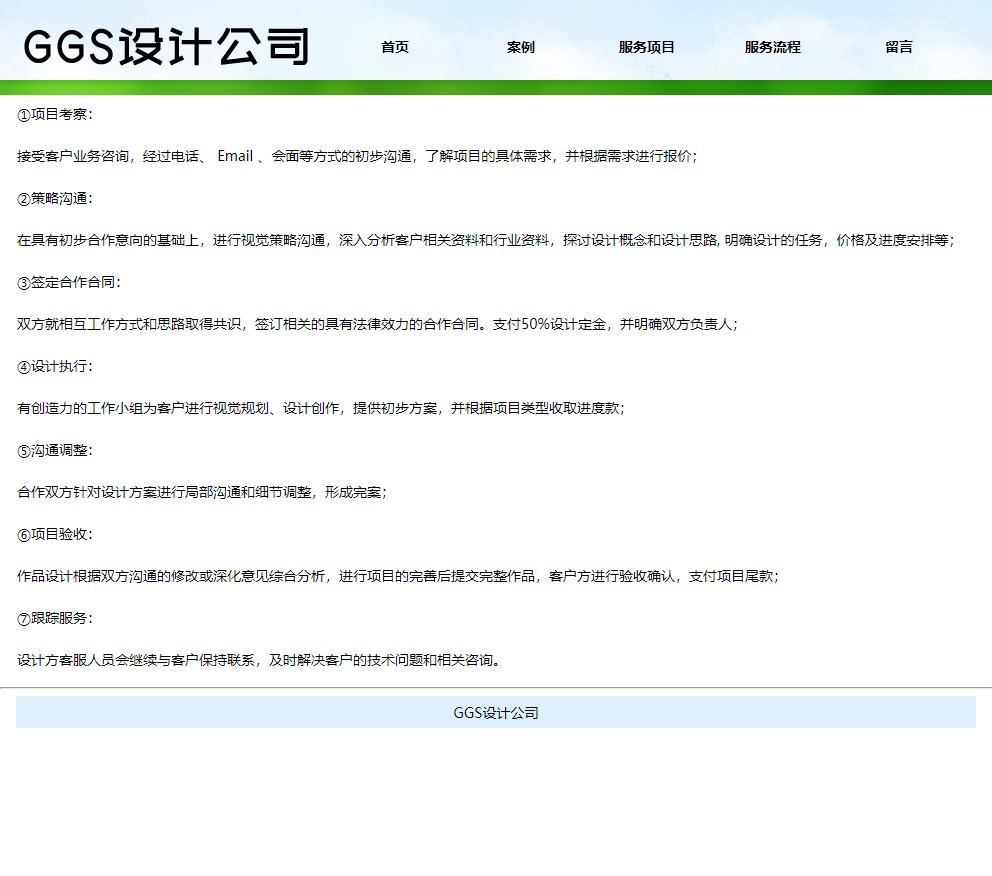This screenshot has width=992, height=876.
Task: Click the GGS设计公司 footer bar
Action: click(x=496, y=713)
